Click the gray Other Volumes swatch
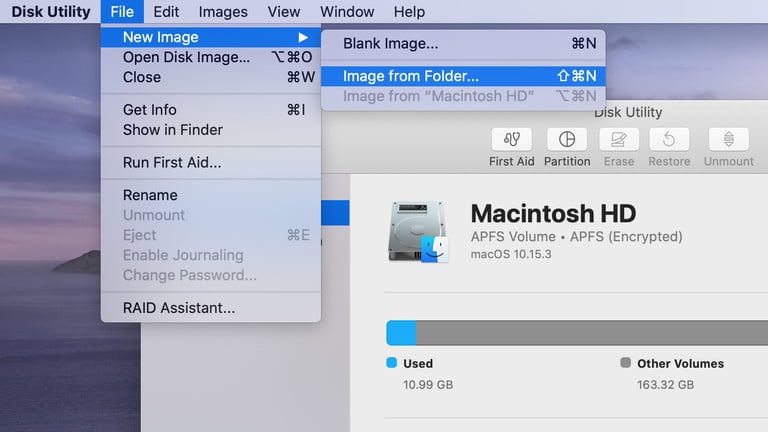Screen dimensions: 768x432 click(x=625, y=363)
